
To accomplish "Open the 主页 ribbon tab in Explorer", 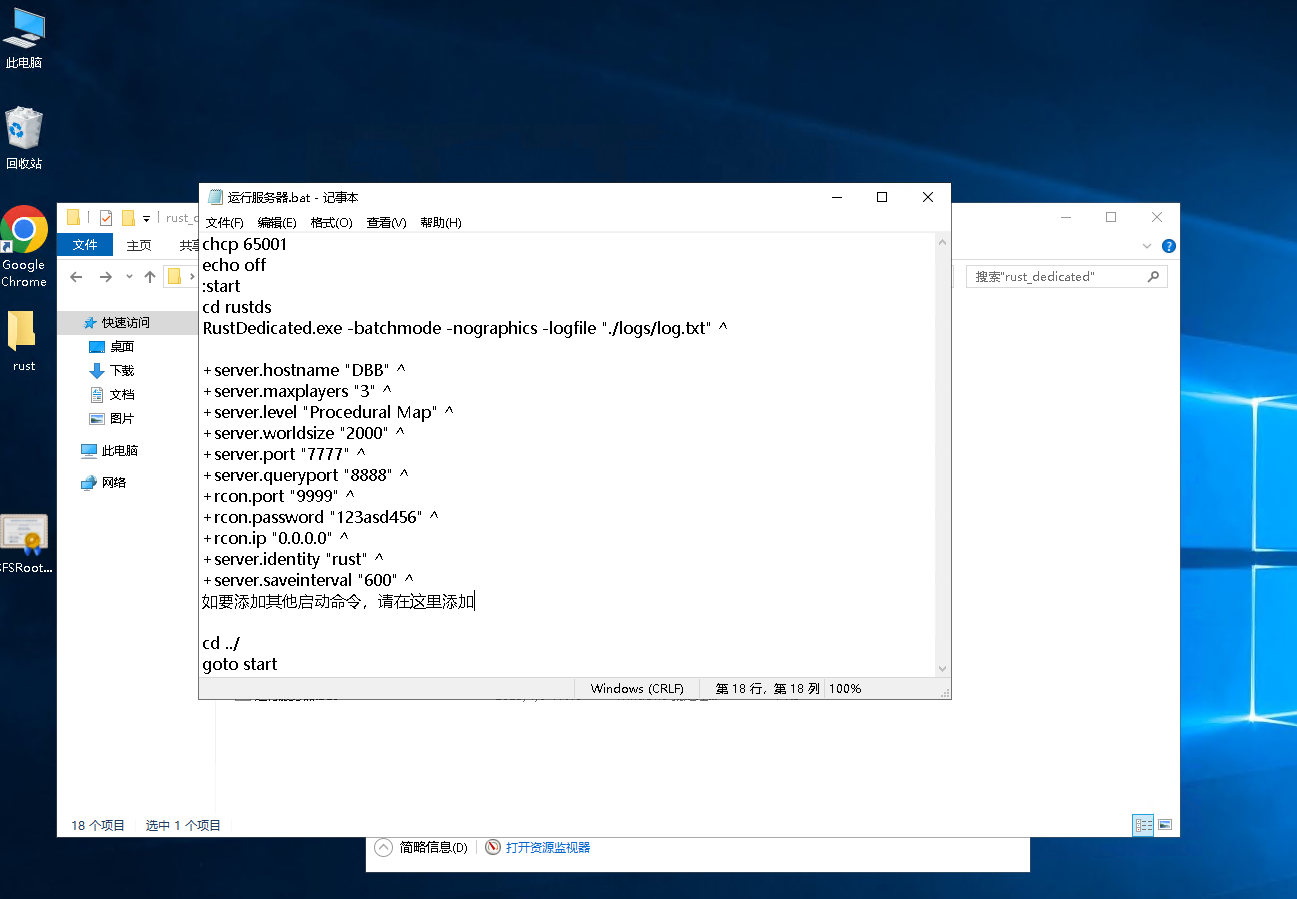I will point(139,245).
